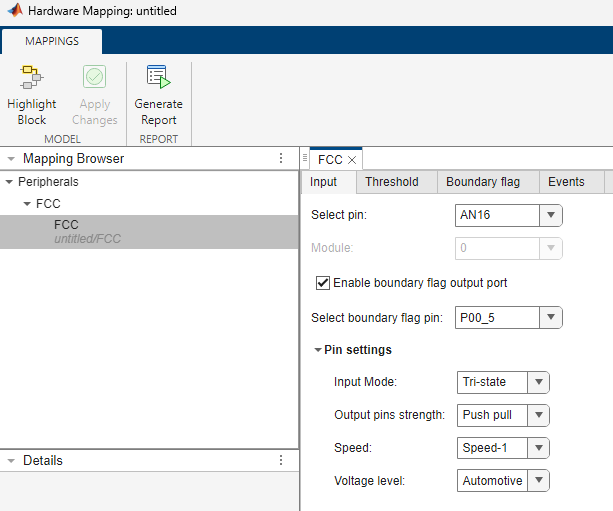
Task: Switch to the Threshold tab
Action: pos(392,182)
